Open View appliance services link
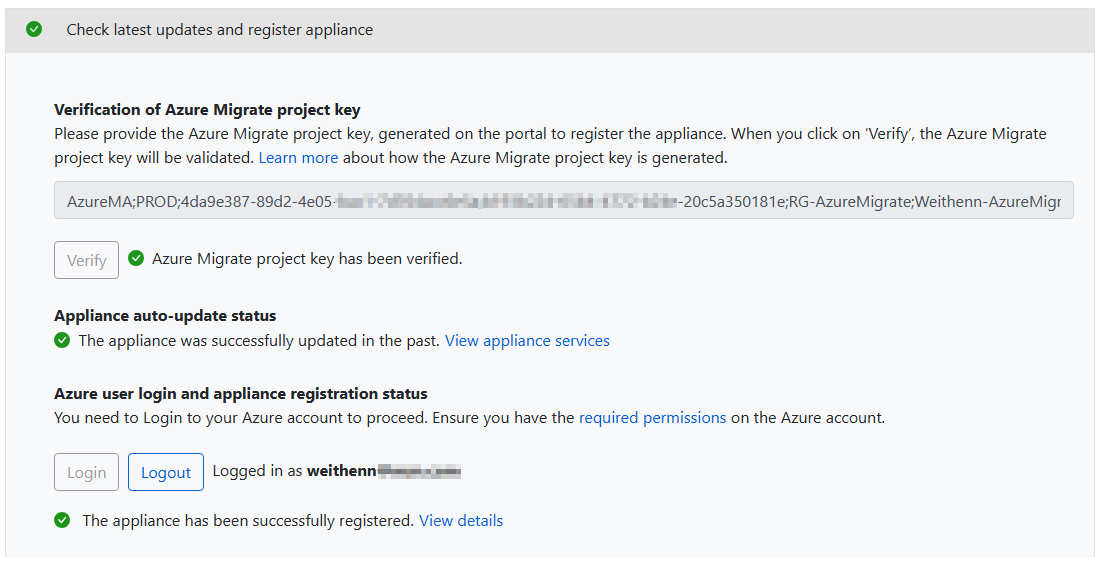The image size is (1099, 563). click(527, 341)
